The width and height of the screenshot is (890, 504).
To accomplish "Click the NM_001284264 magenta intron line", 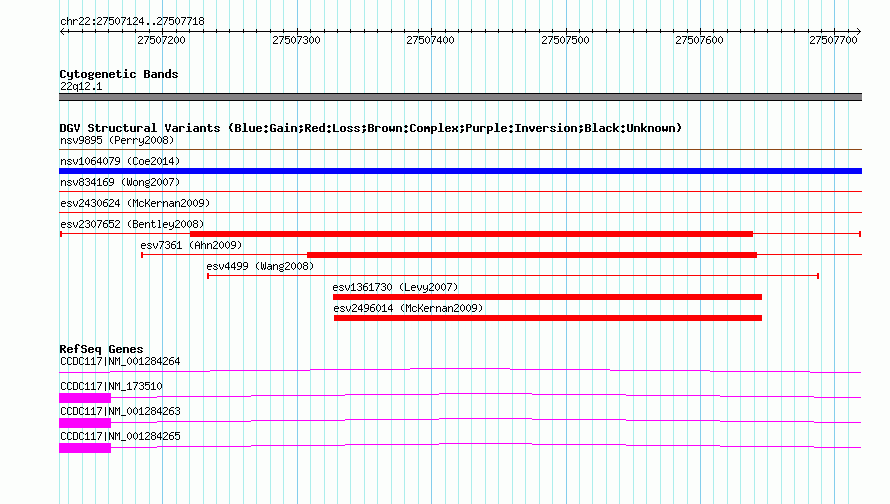I will [x=460, y=370].
